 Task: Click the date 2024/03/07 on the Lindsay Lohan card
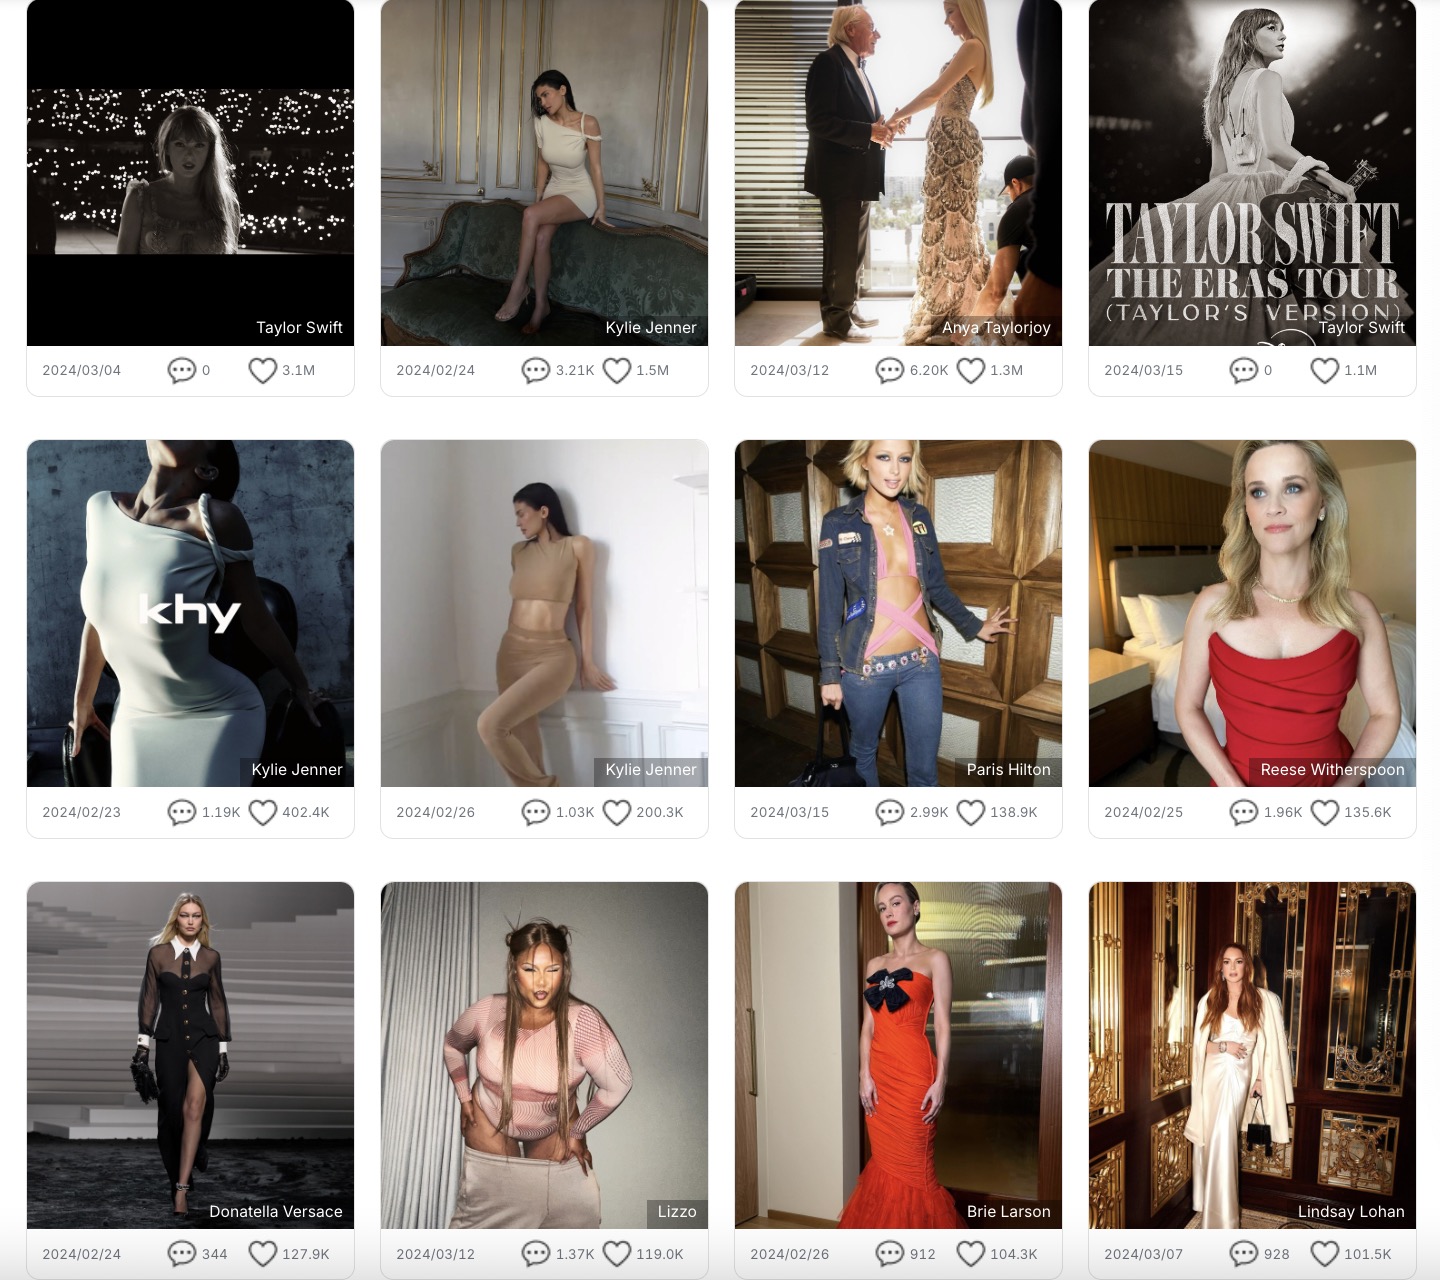1143,1254
